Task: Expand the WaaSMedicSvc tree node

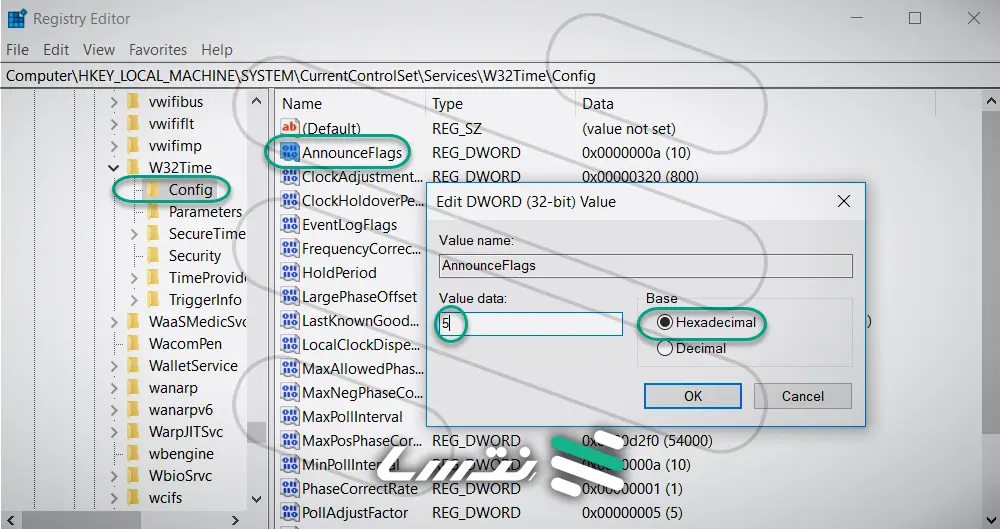Action: click(114, 322)
